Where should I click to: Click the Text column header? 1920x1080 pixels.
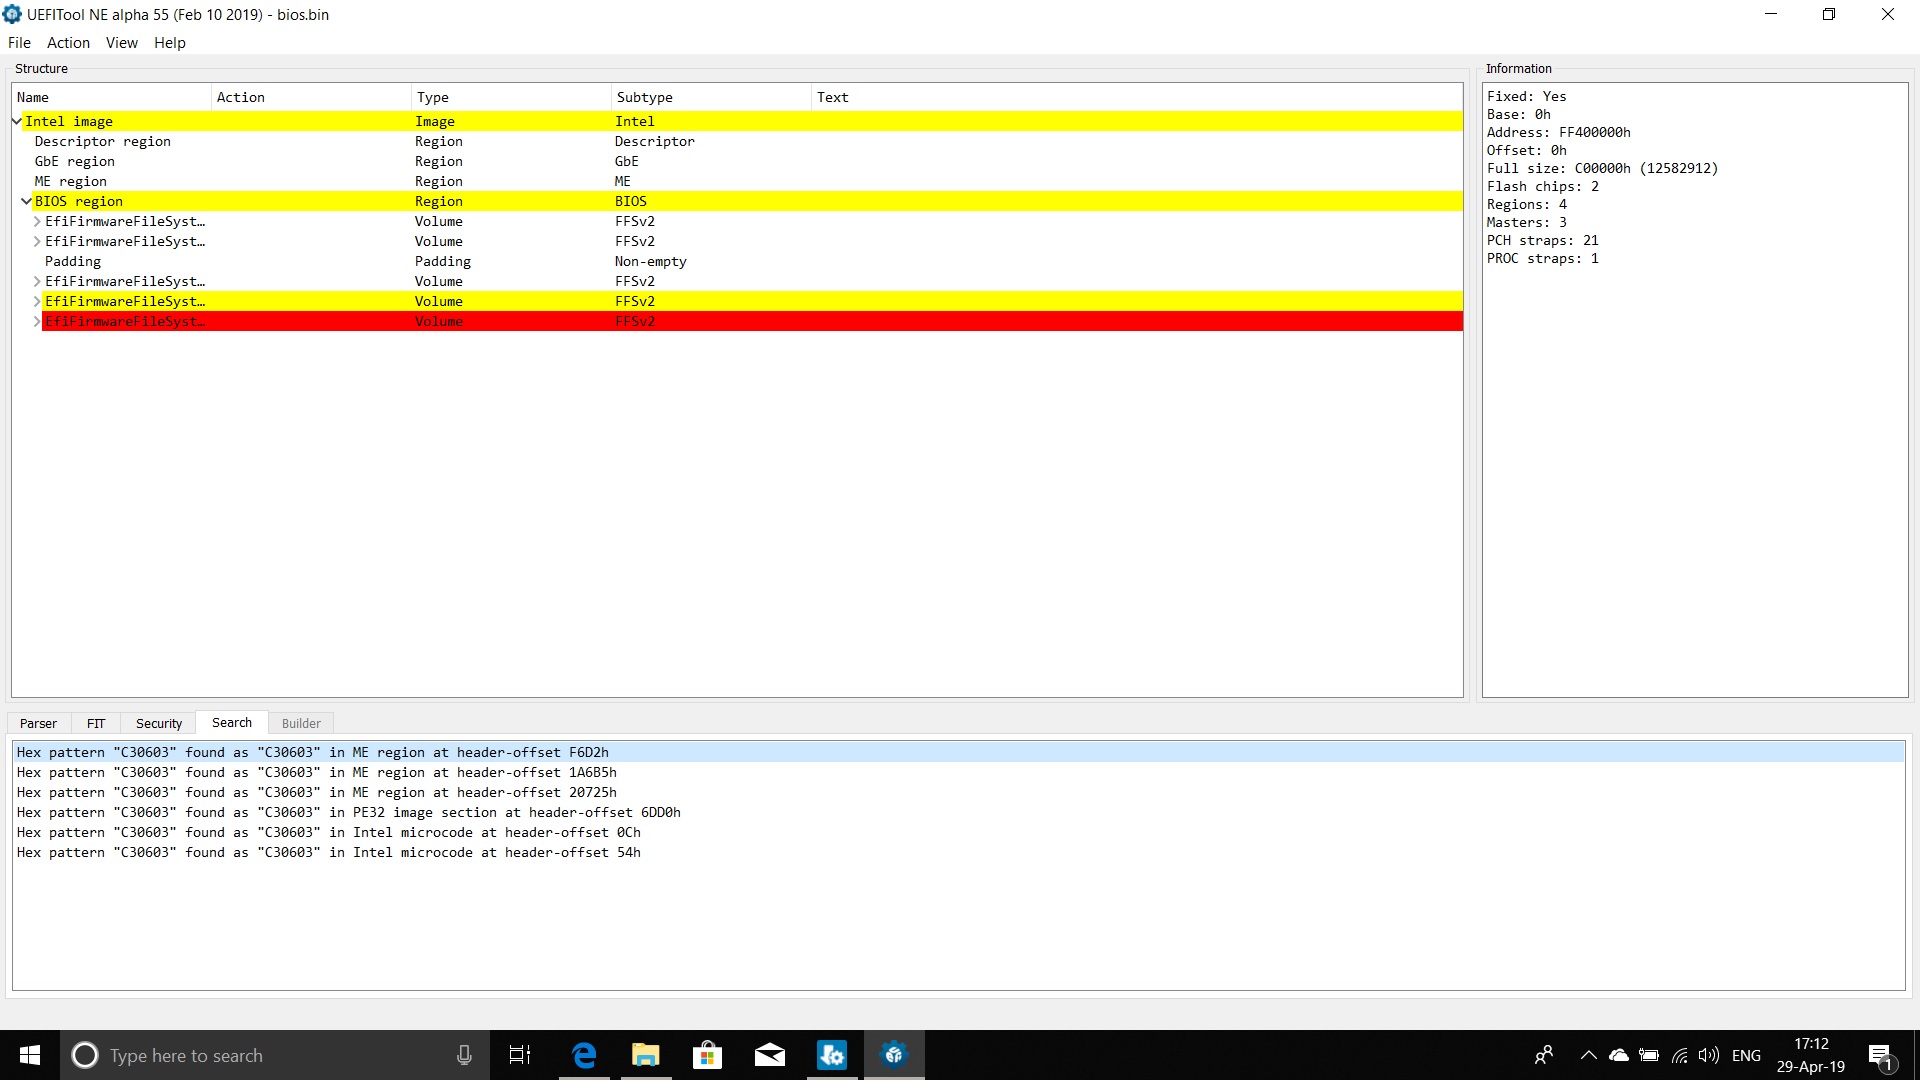coord(1137,97)
